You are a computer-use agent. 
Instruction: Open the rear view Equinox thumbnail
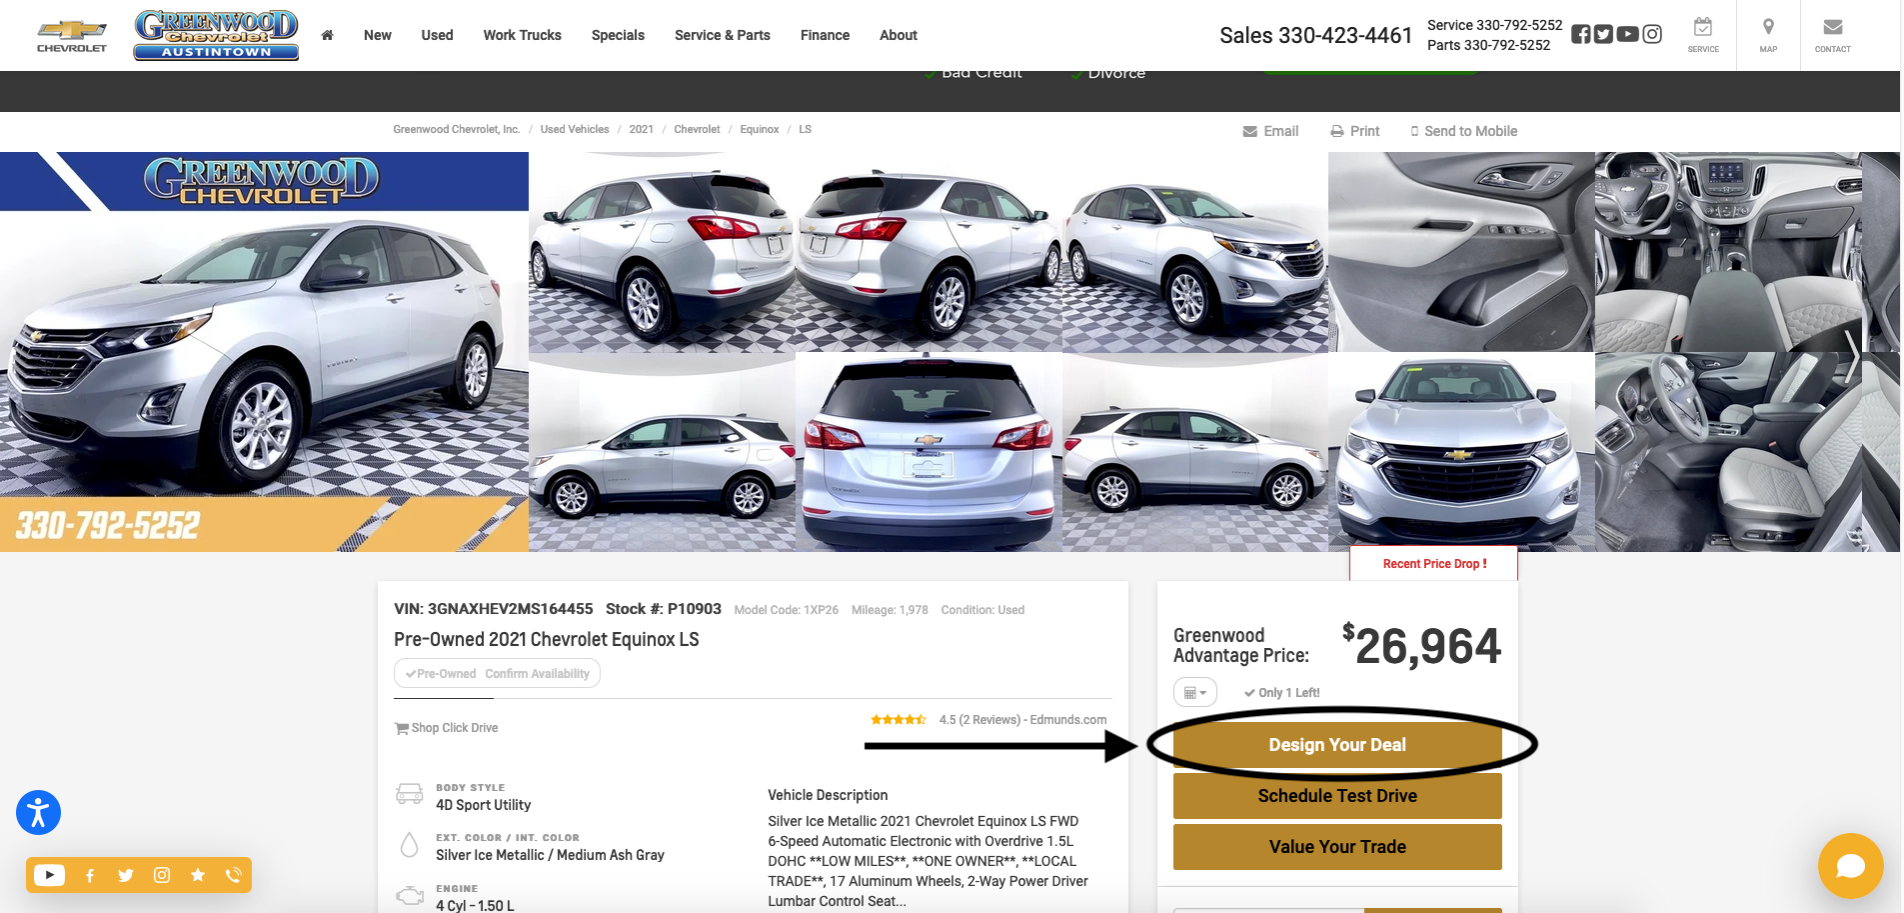click(928, 452)
